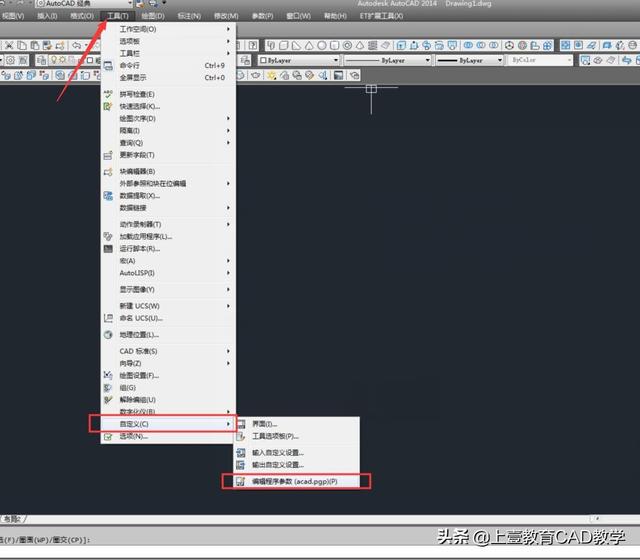This screenshot has height=560, width=640.
Task: Select the Box solid tool
Action: click(284, 45)
